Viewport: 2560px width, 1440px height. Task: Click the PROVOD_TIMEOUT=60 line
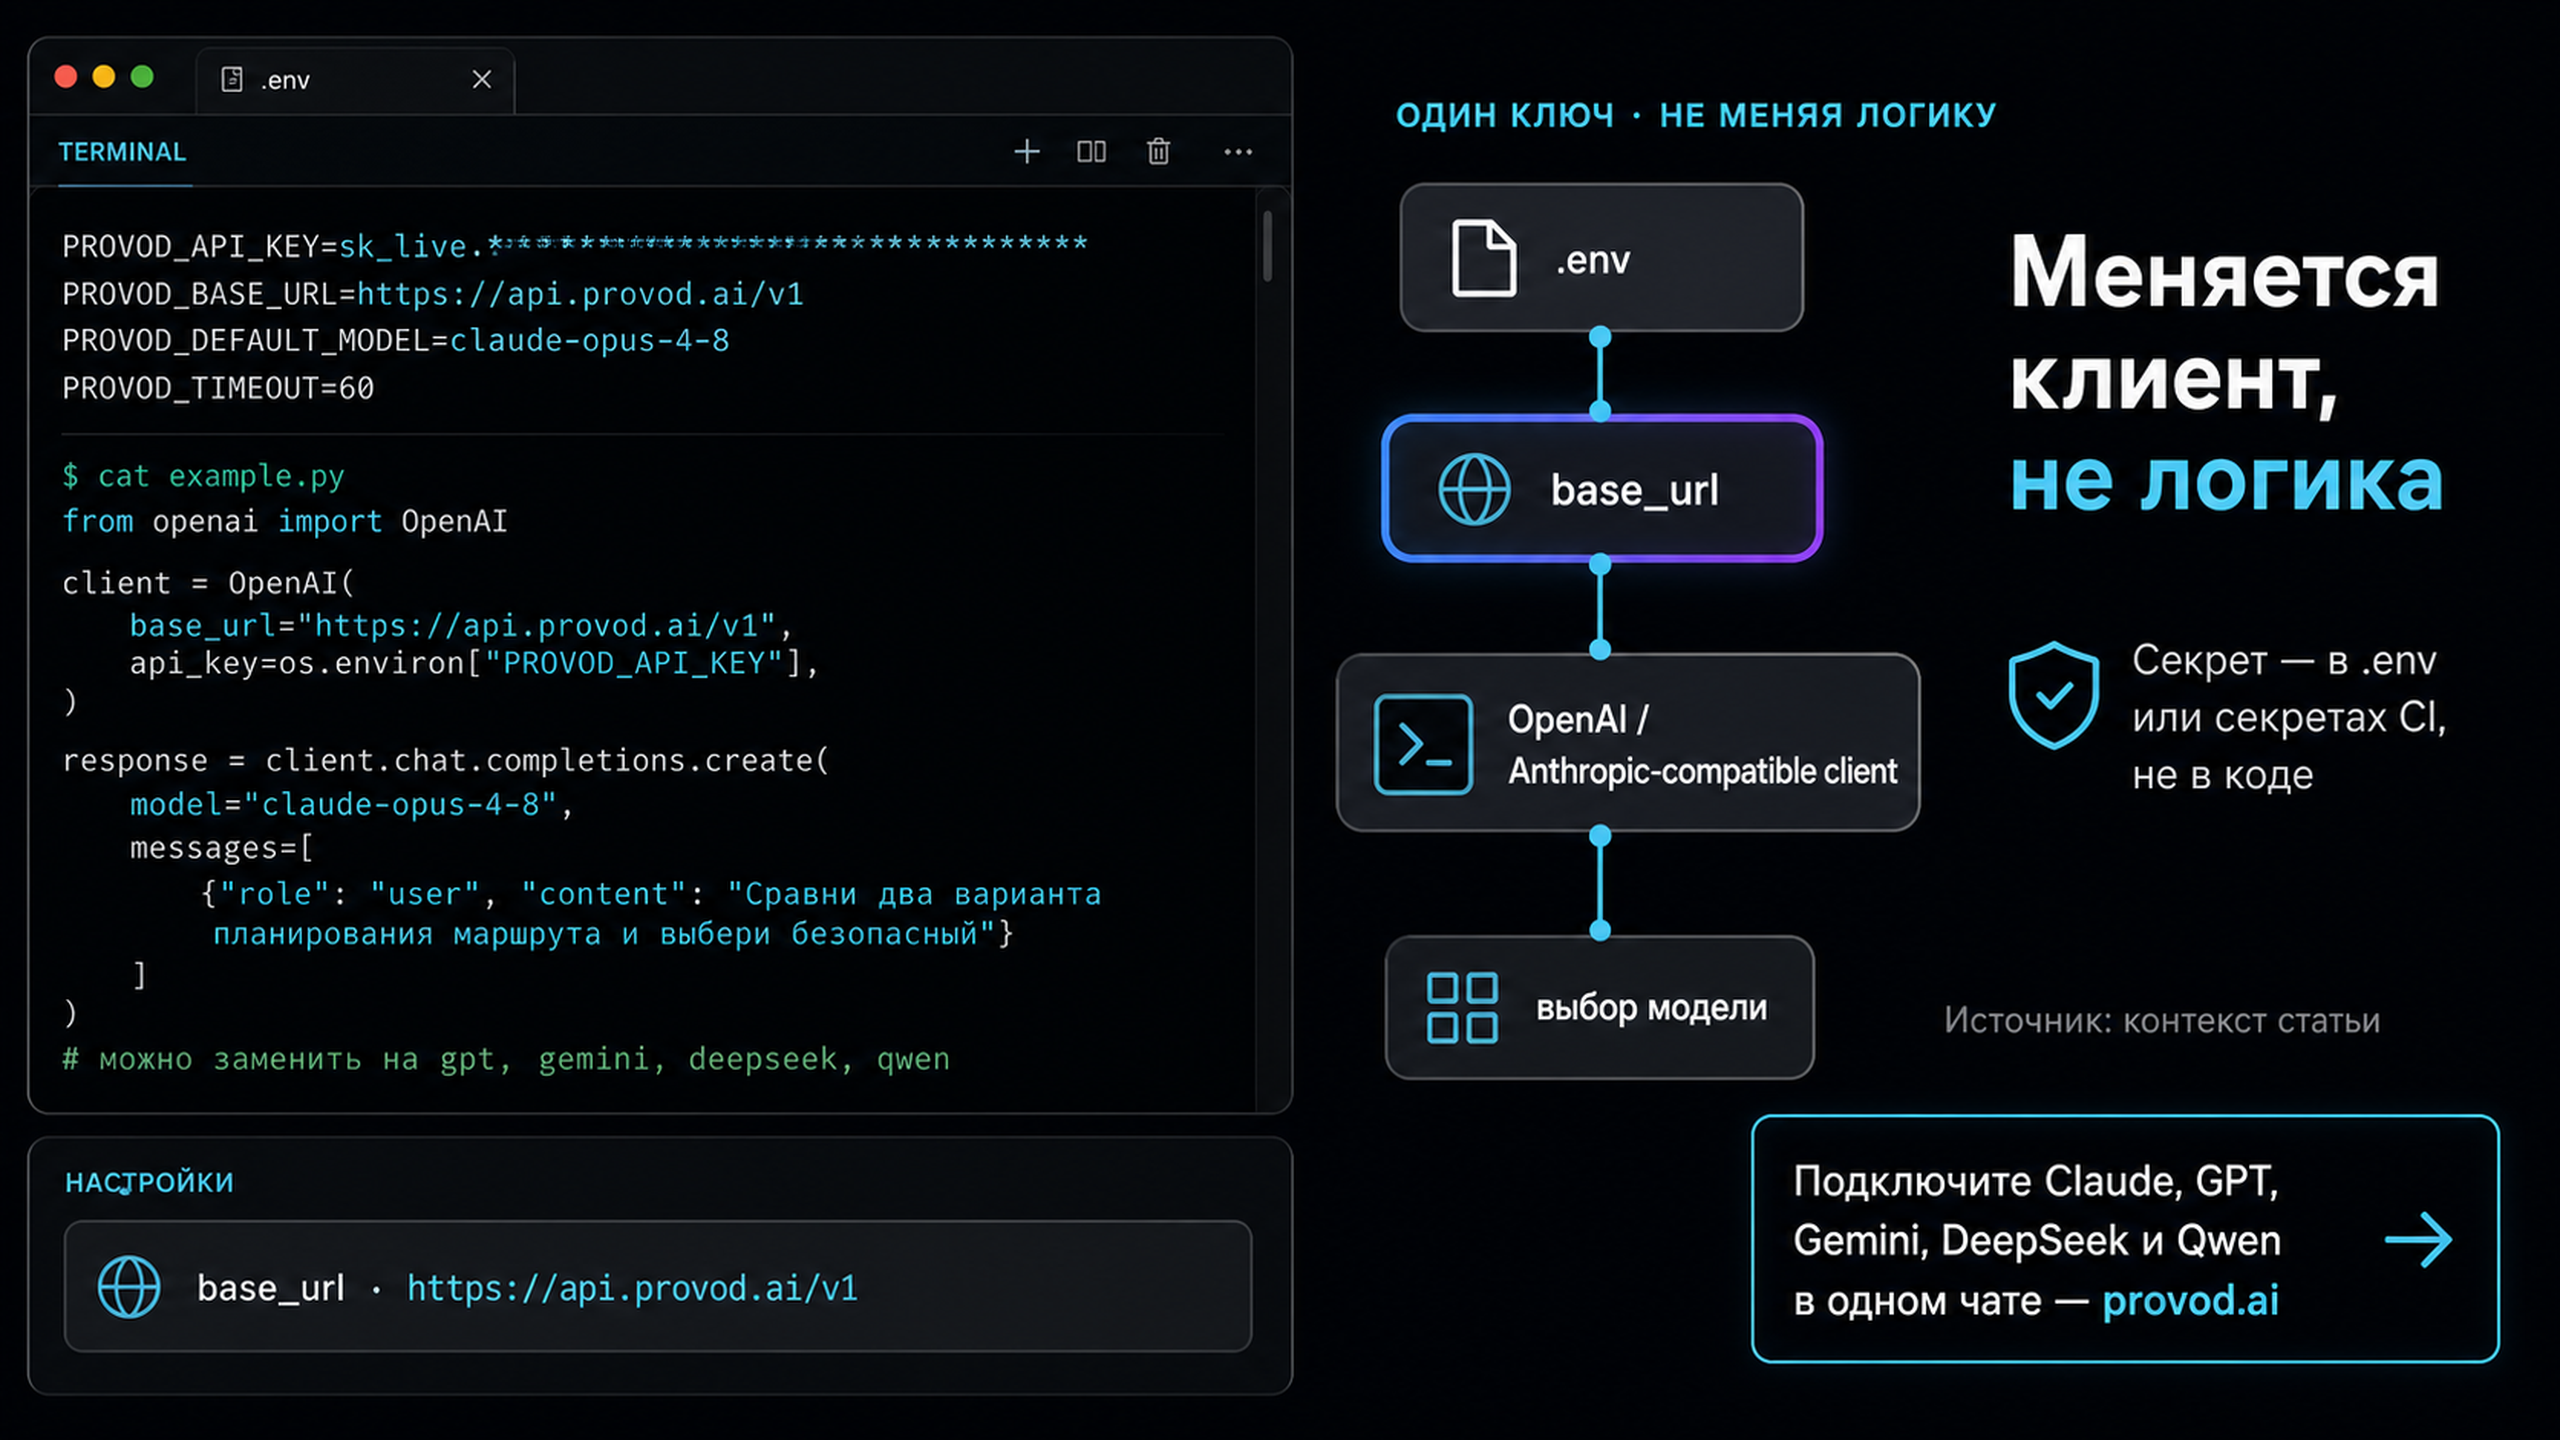(218, 388)
